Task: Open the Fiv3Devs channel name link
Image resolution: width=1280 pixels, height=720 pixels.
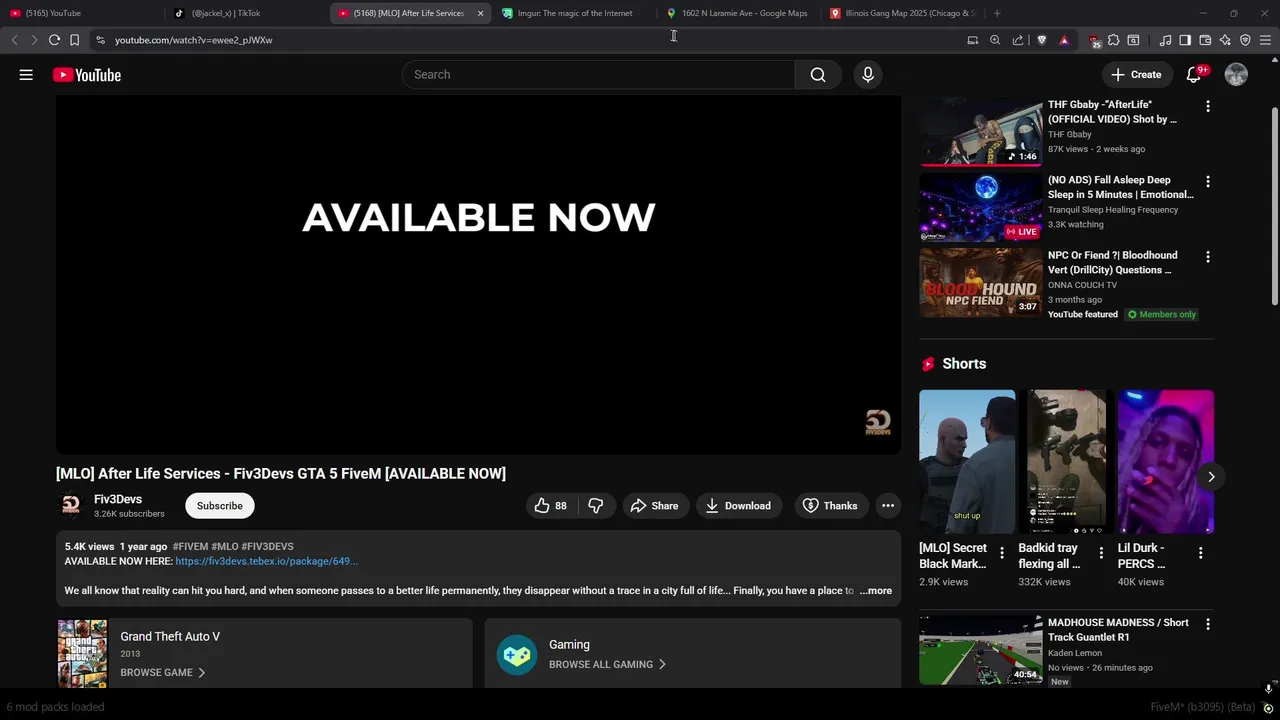Action: 118,499
